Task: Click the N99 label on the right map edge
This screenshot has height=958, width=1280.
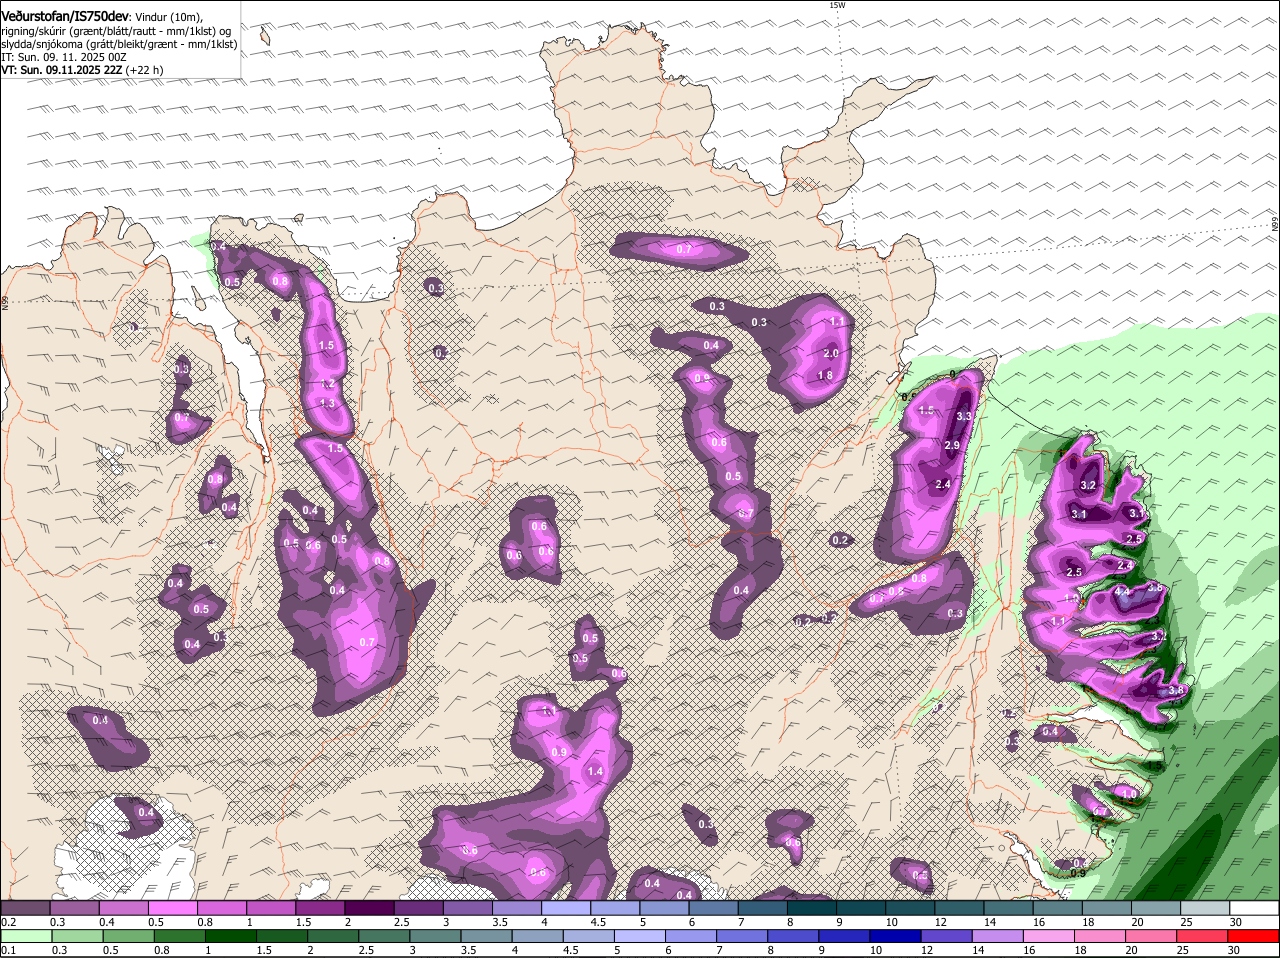Action: [1275, 226]
